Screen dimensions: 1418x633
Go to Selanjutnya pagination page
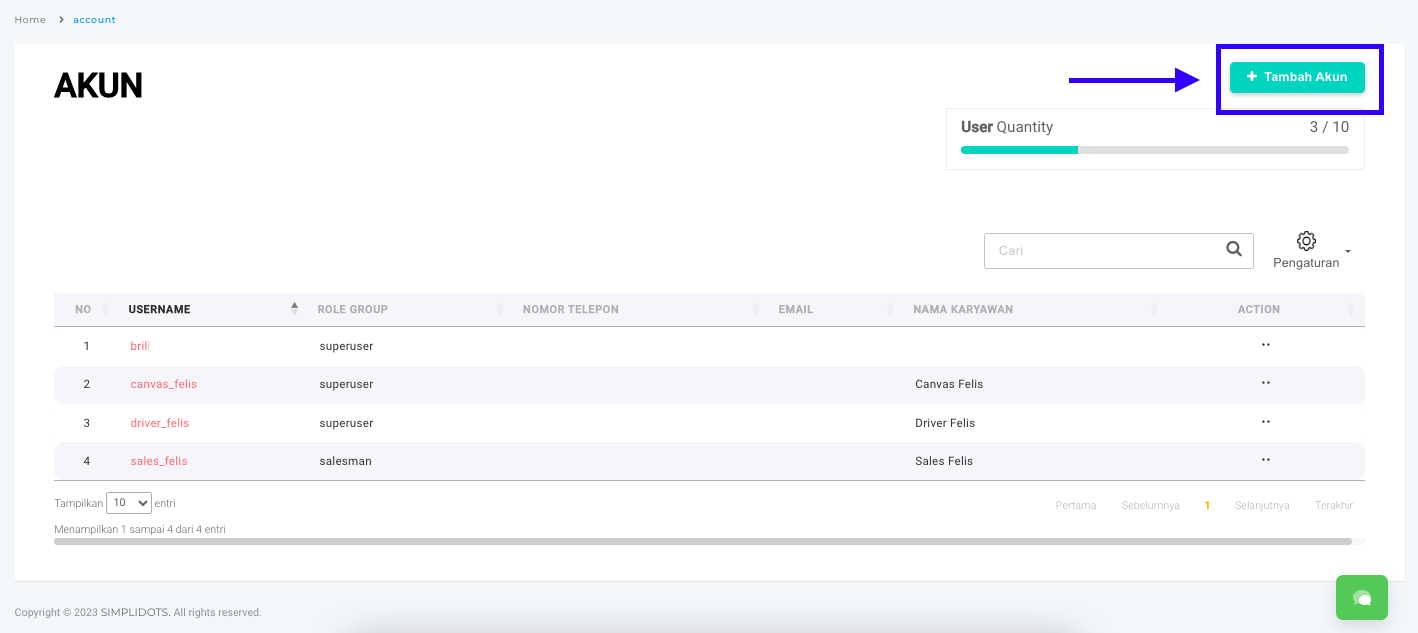[x=1261, y=506]
